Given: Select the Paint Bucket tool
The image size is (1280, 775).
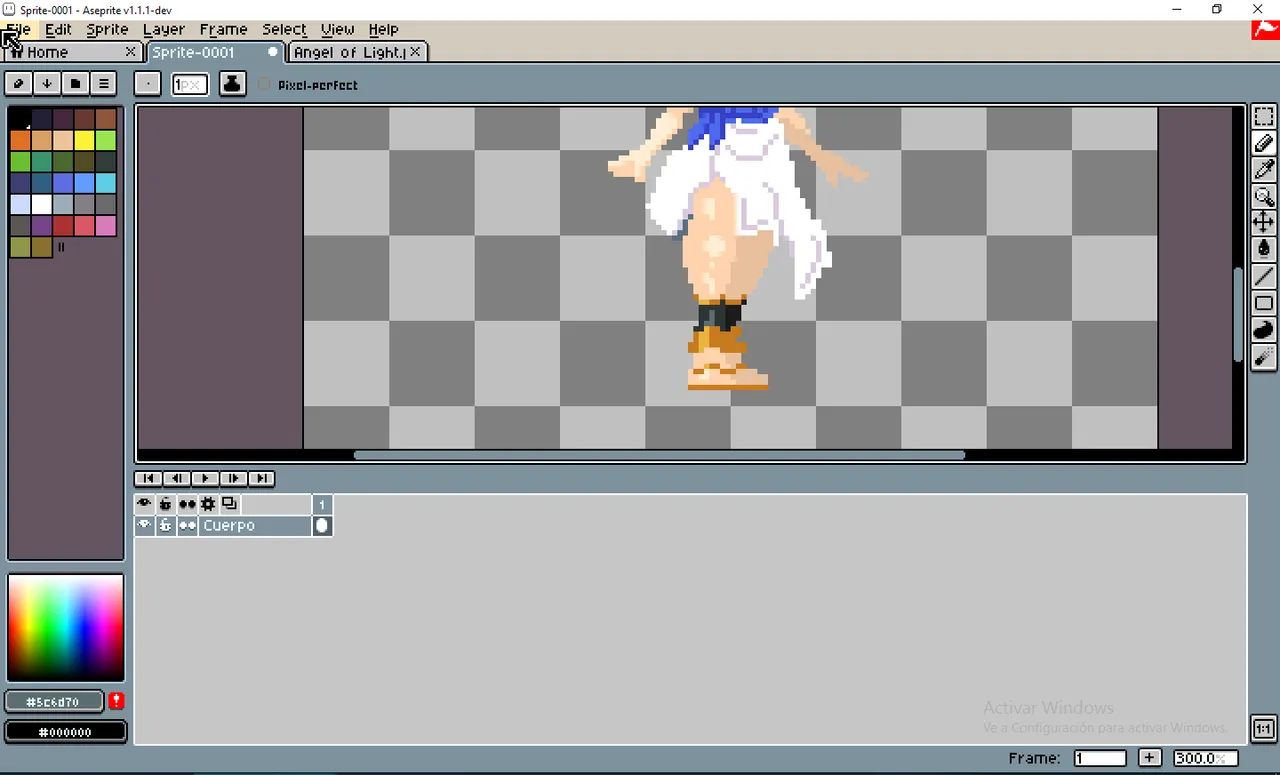Looking at the screenshot, I should (1263, 249).
